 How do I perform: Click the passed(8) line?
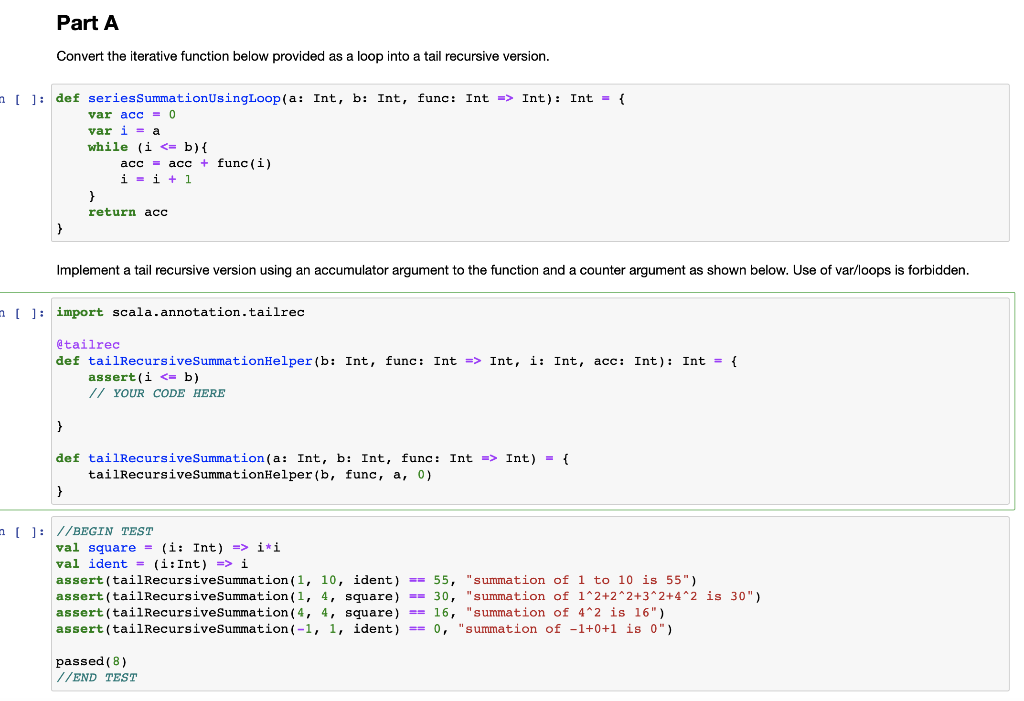tap(84, 661)
